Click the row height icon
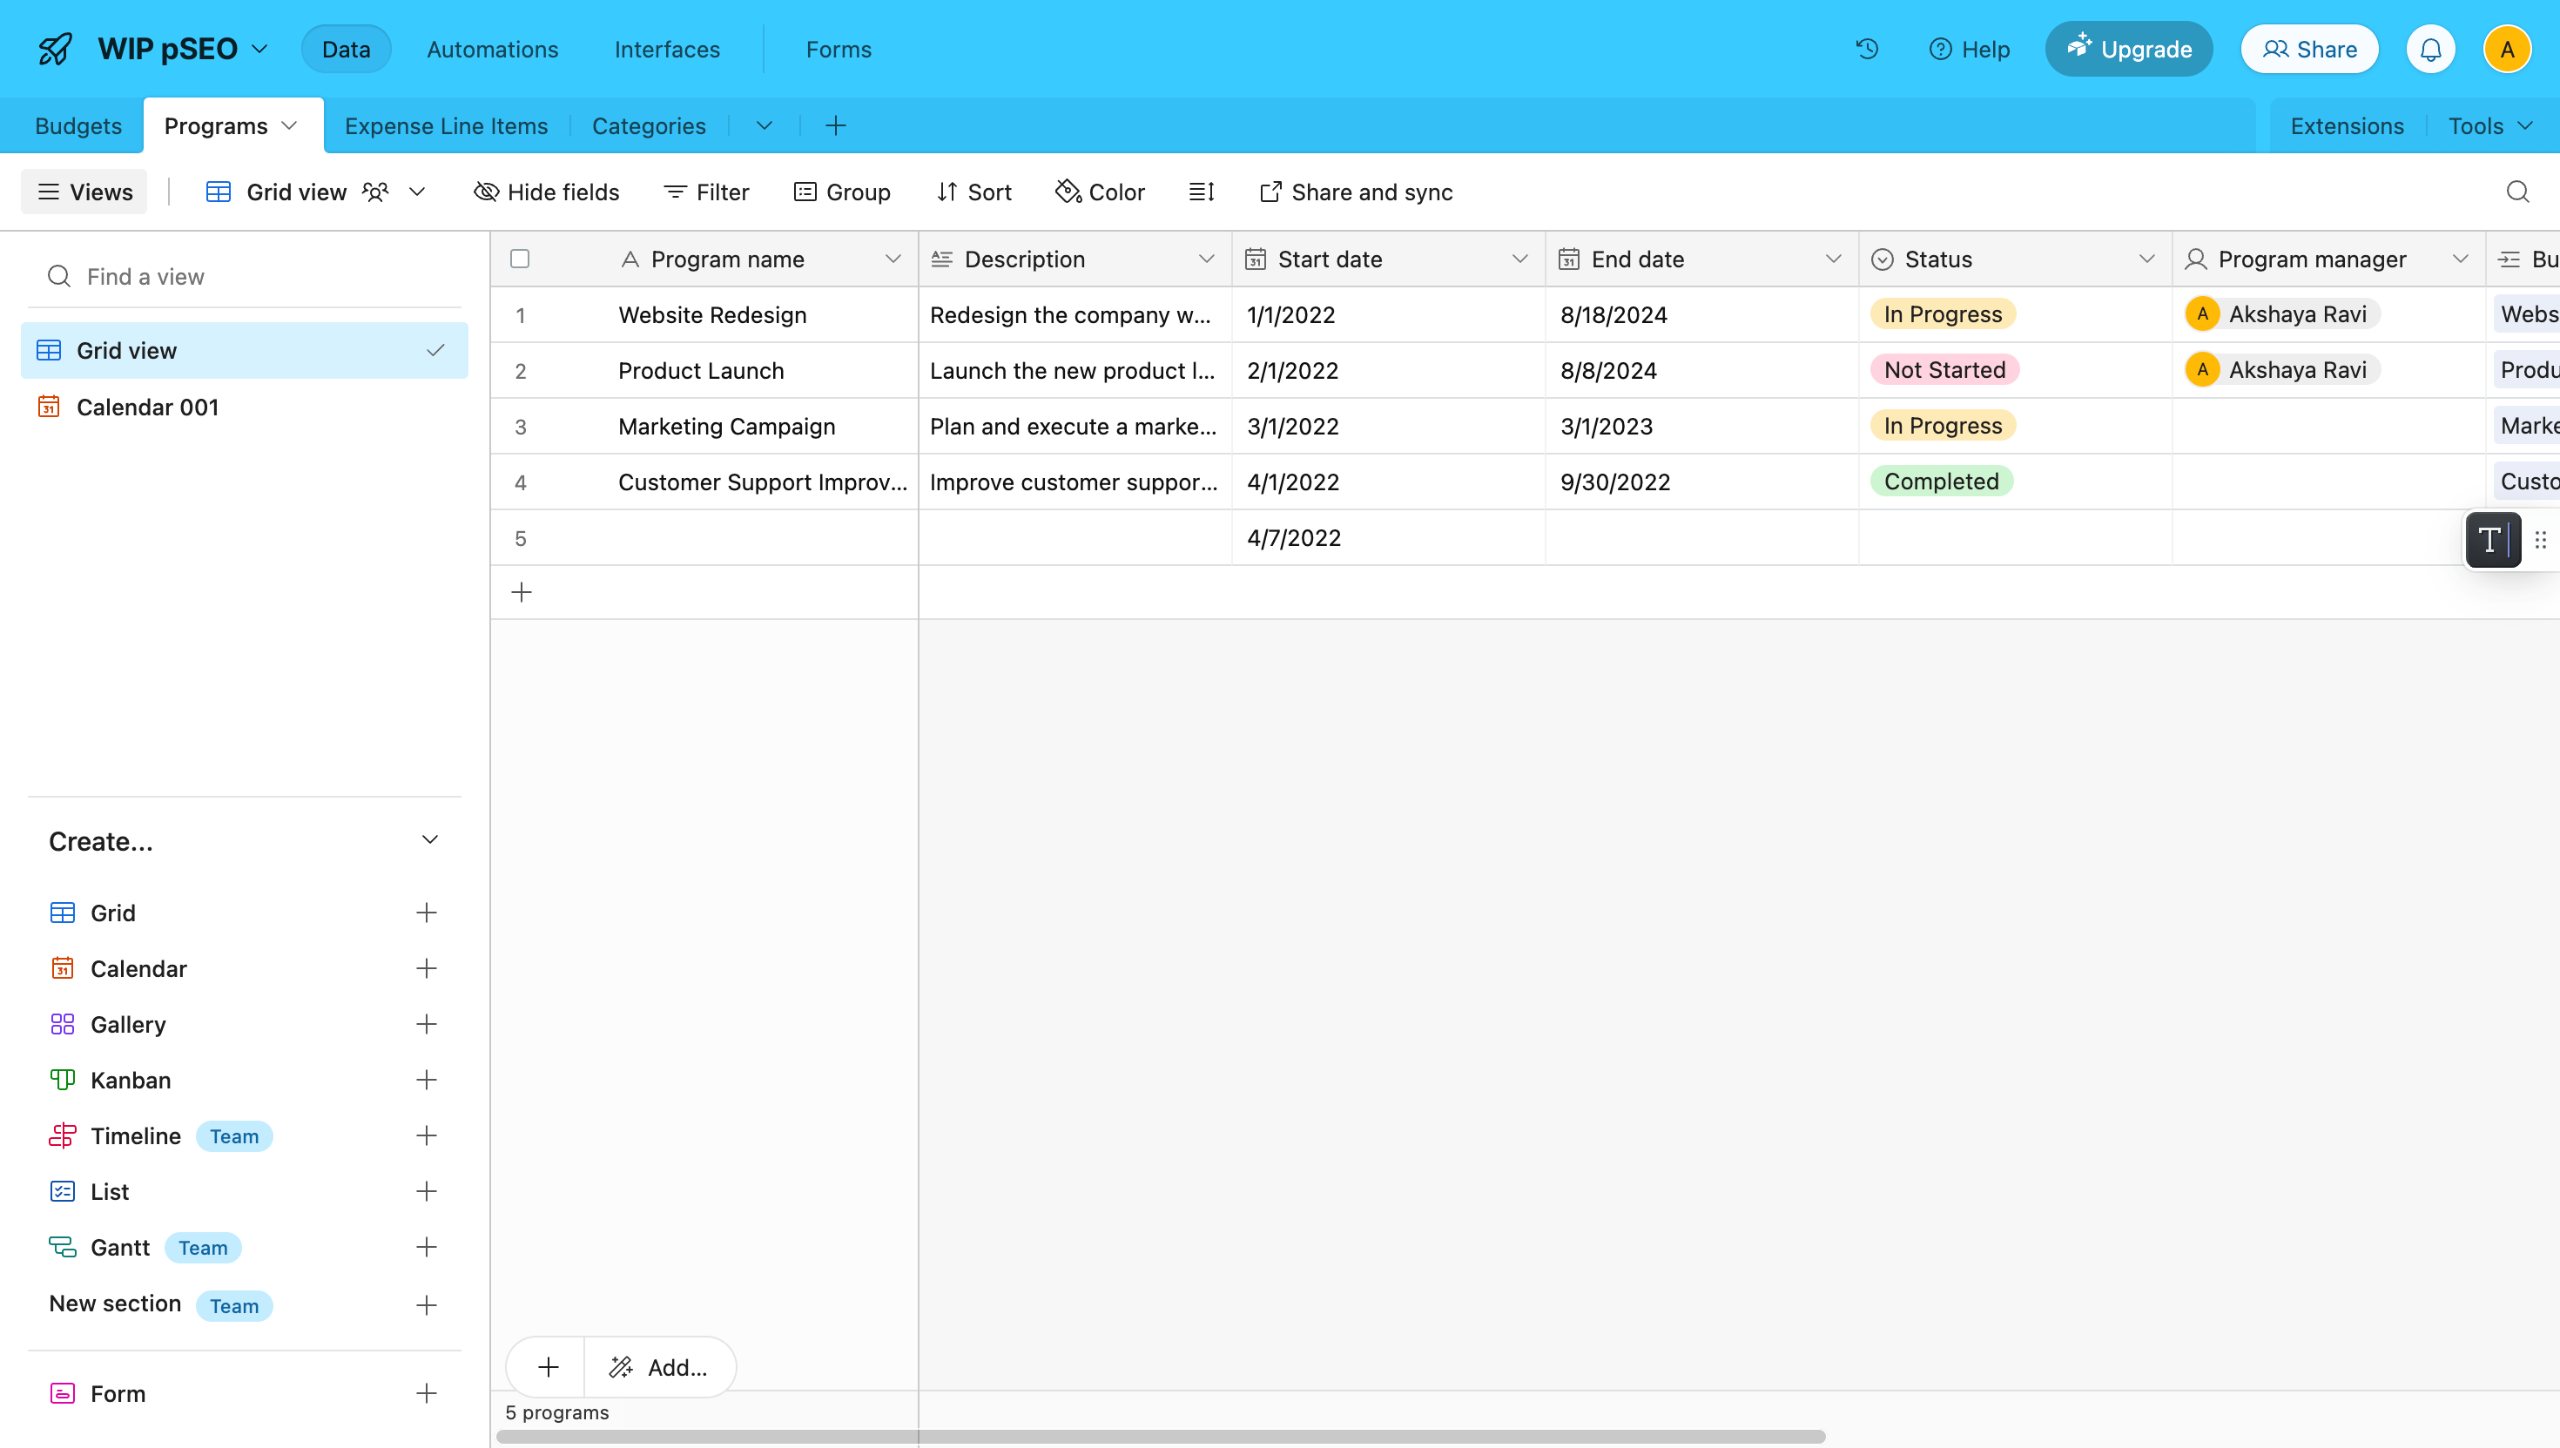The height and width of the screenshot is (1448, 2560). pyautogui.click(x=1201, y=192)
